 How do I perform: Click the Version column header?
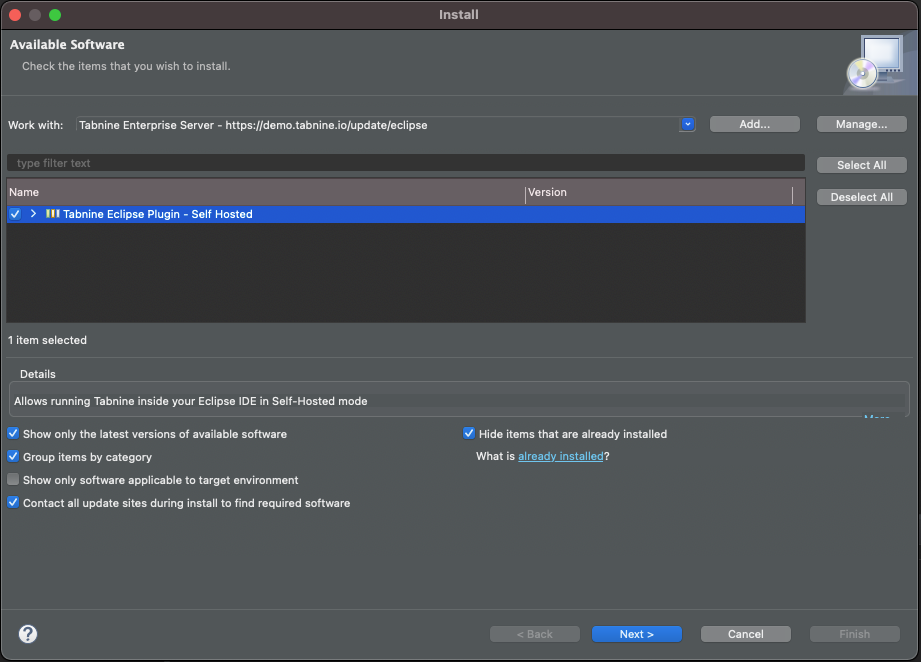tap(658, 192)
